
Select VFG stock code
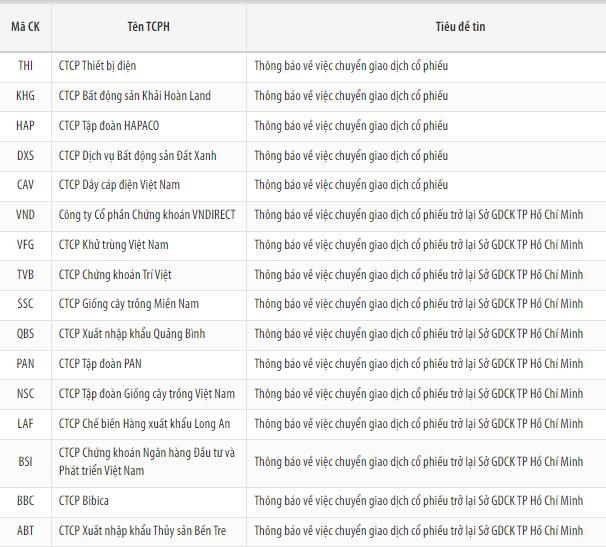(x=25, y=245)
